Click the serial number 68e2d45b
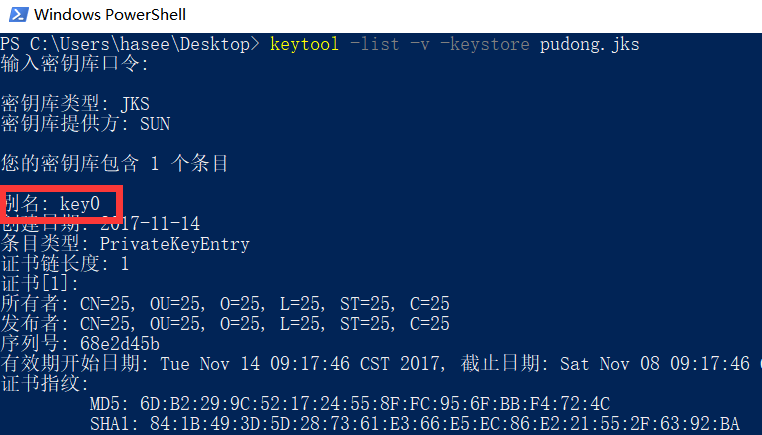762x435 pixels. point(120,344)
